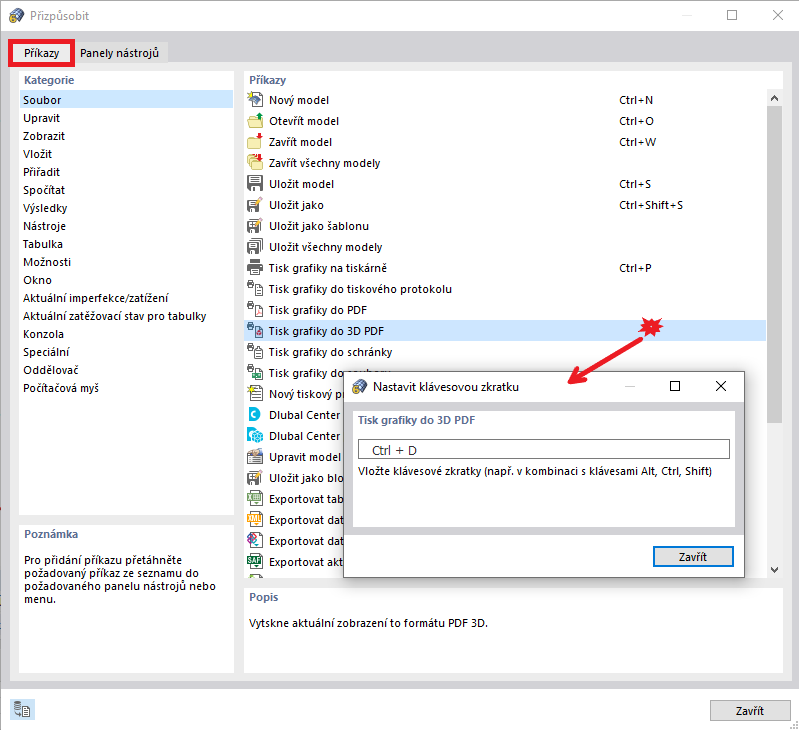Viewport: 799px width, 730px height.
Task: Click the commands list scrollbar thumb
Action: [774, 264]
